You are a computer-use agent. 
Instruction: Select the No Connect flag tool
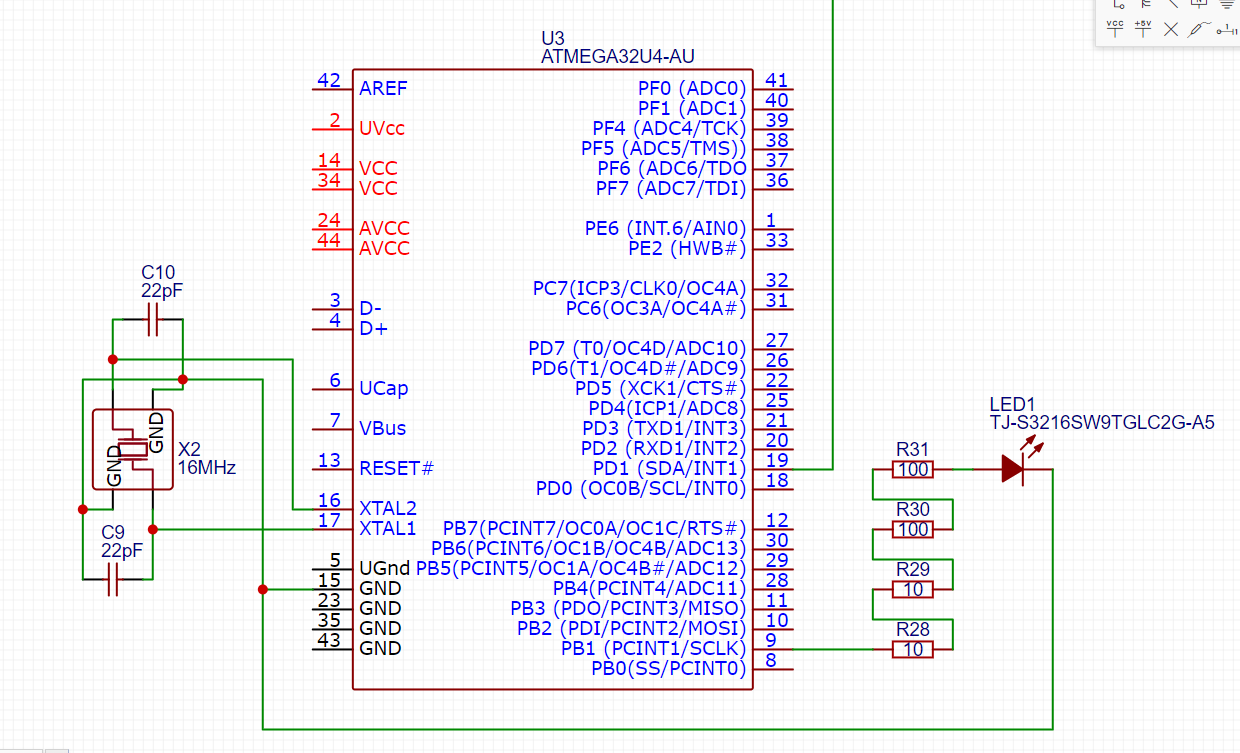click(x=1171, y=29)
